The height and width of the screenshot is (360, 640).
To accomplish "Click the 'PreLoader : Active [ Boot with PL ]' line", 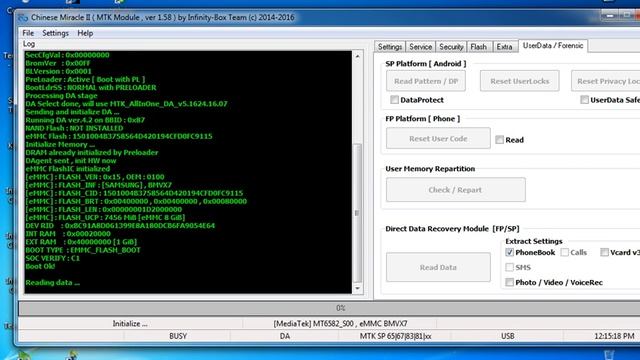I will (x=85, y=79).
